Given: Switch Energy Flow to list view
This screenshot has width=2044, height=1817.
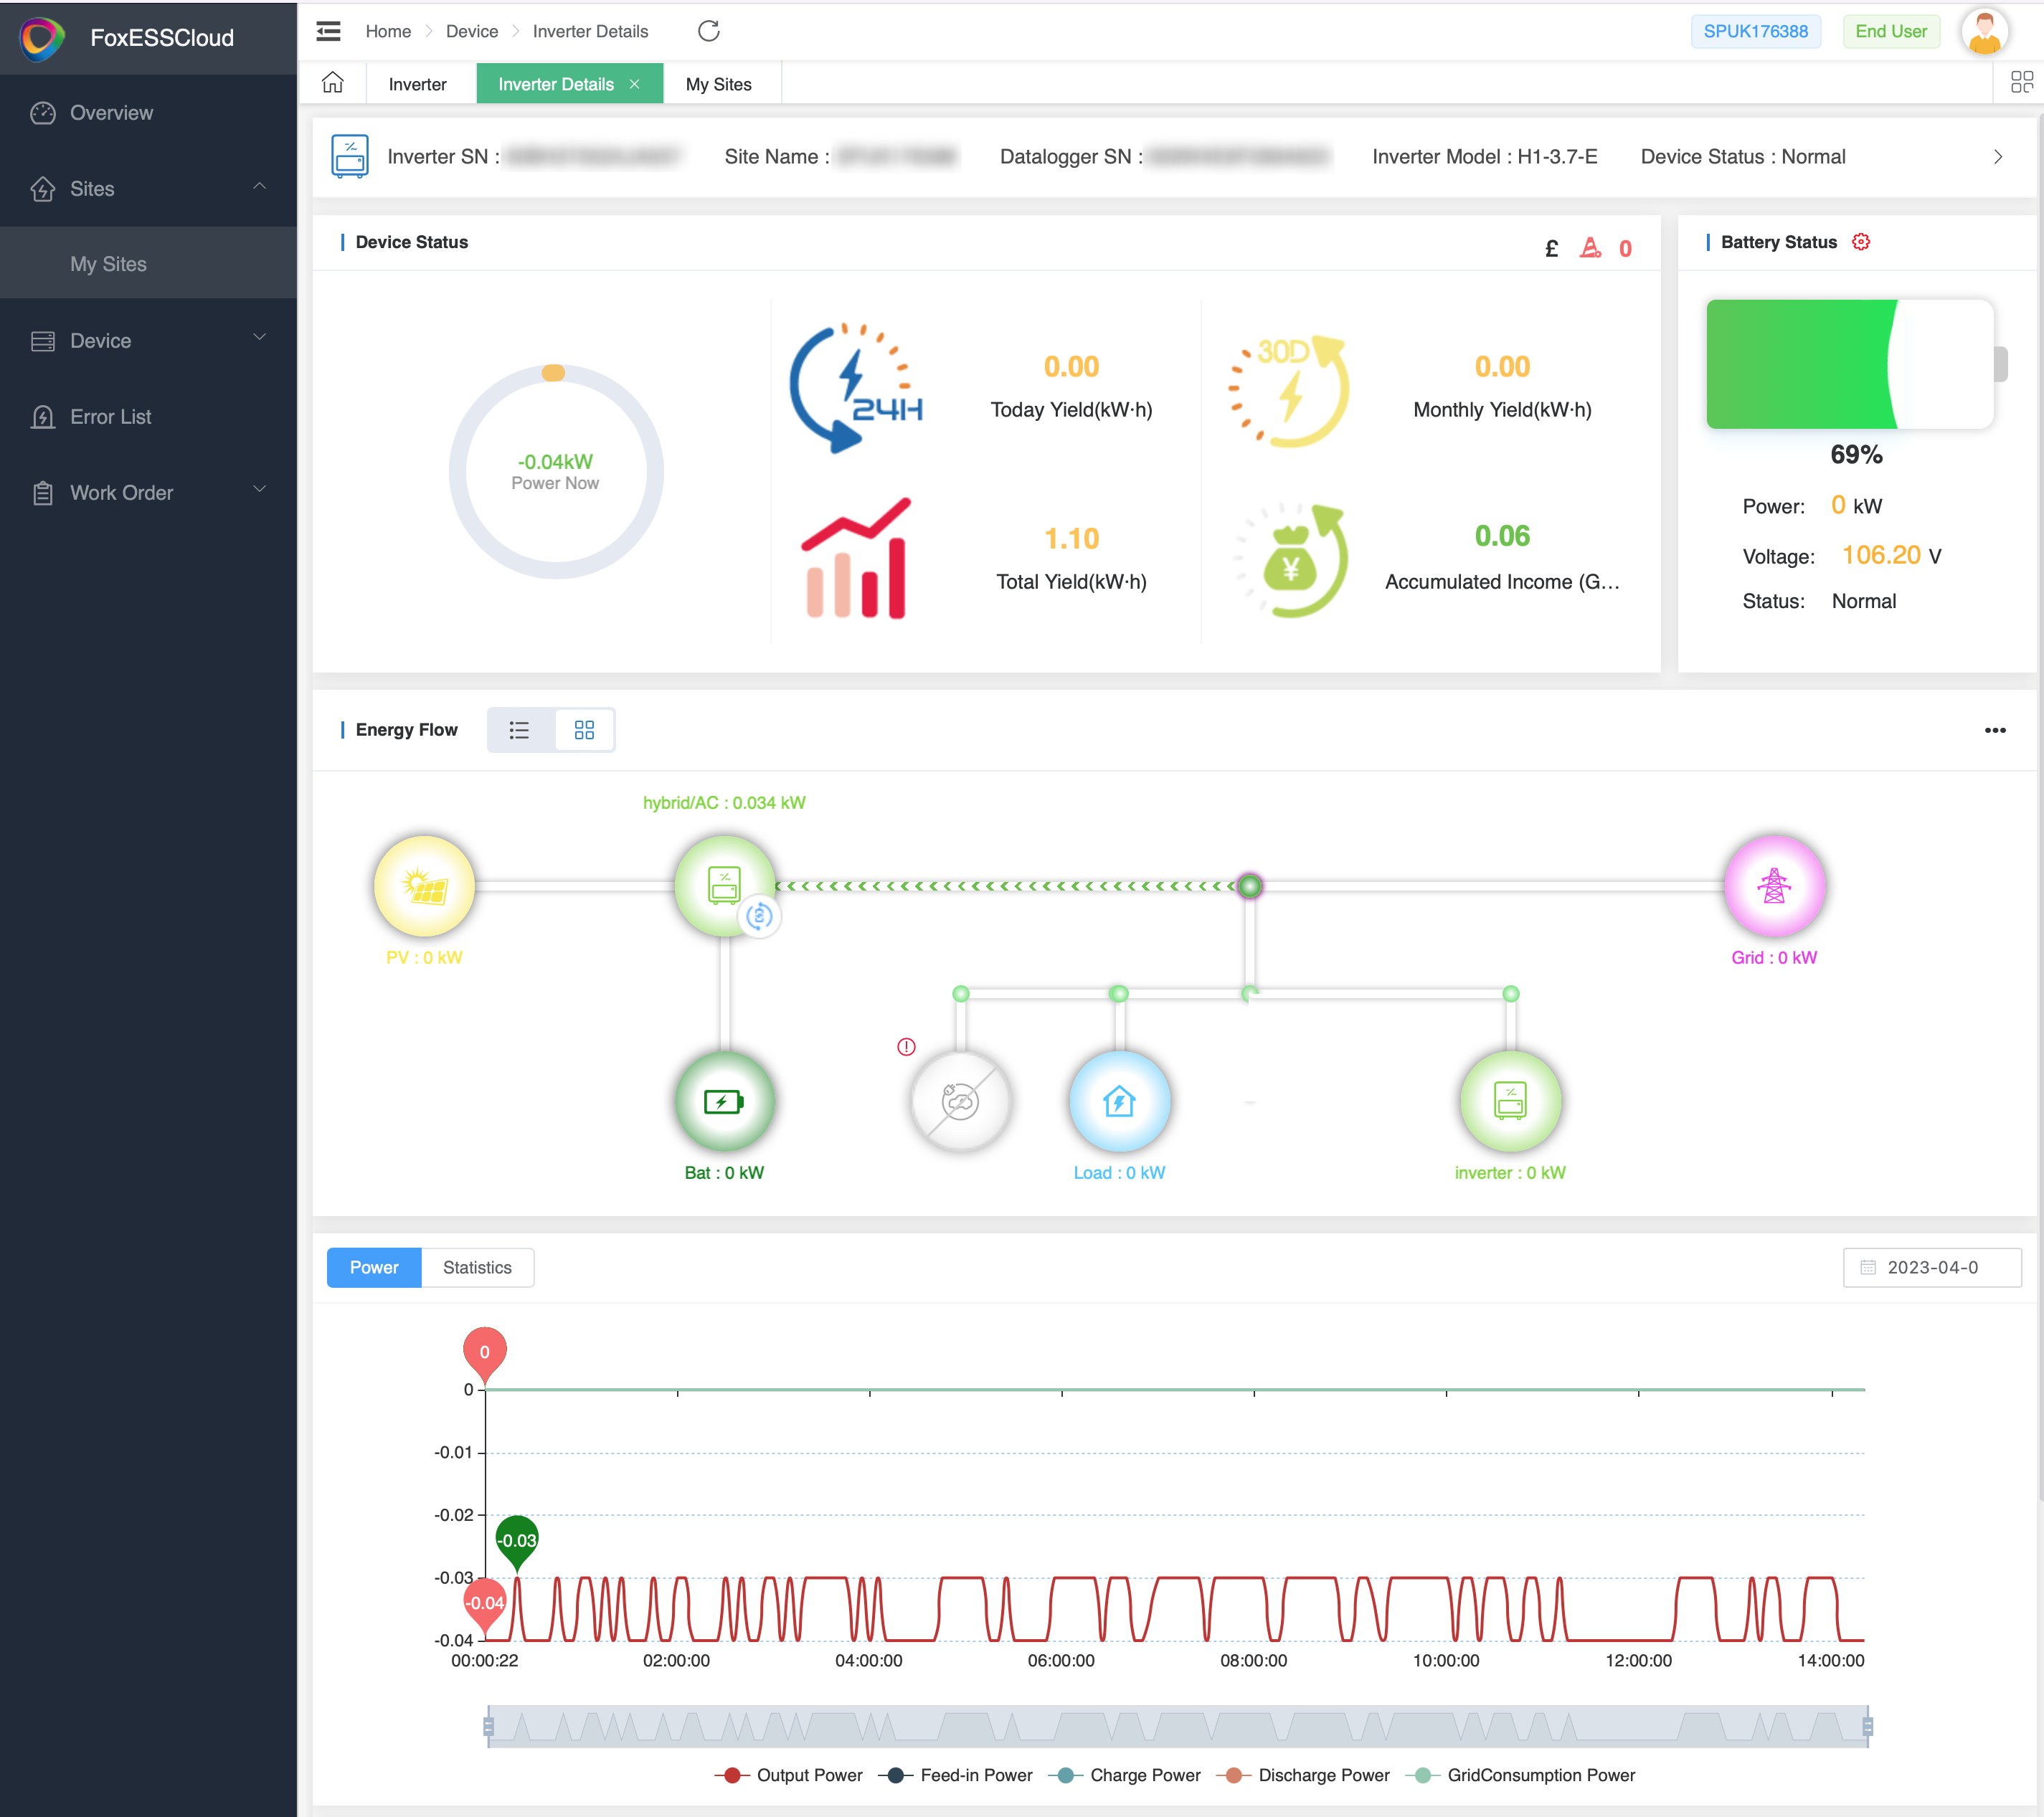Looking at the screenshot, I should point(519,730).
